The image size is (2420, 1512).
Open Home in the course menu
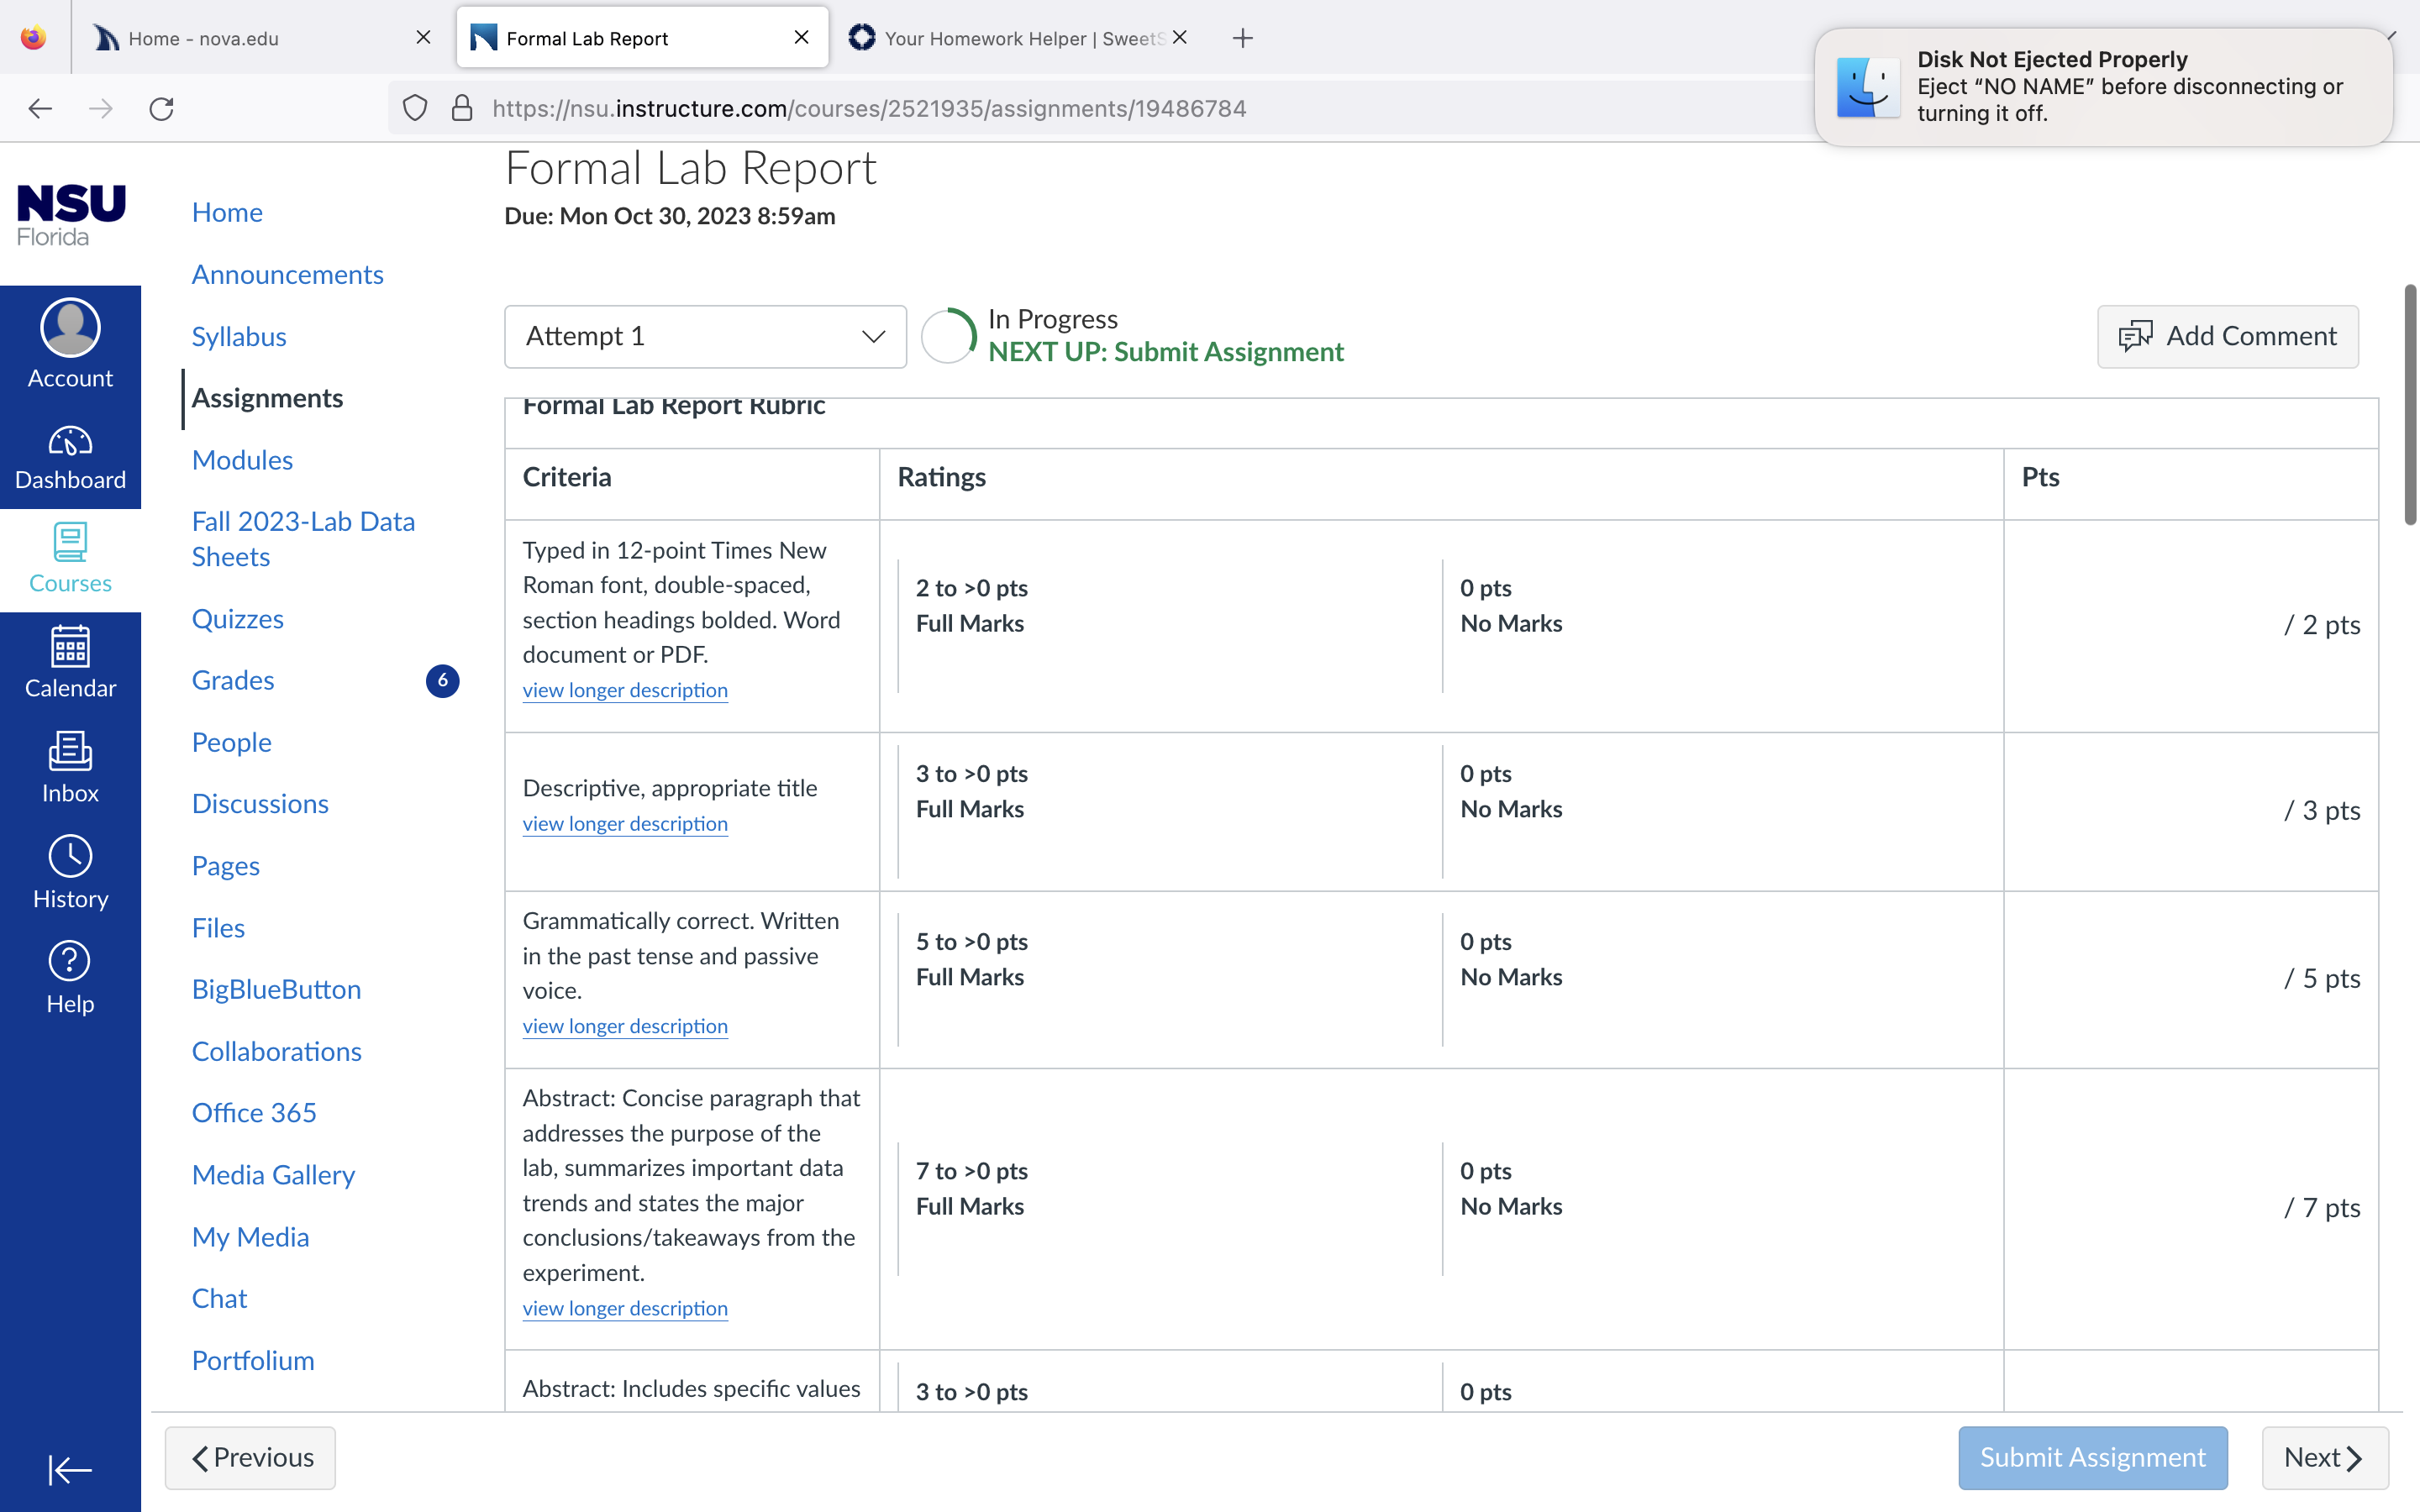[x=227, y=212]
